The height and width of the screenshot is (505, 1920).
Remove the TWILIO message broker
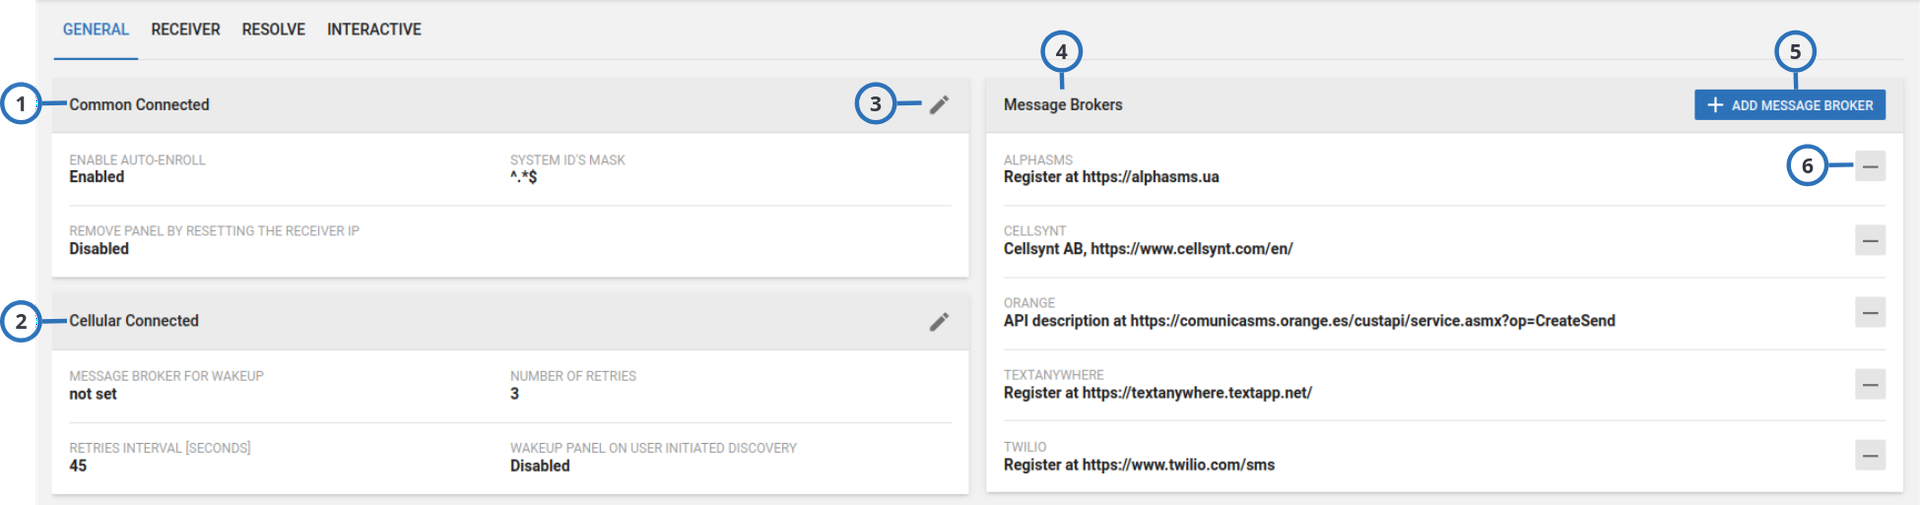[1870, 457]
